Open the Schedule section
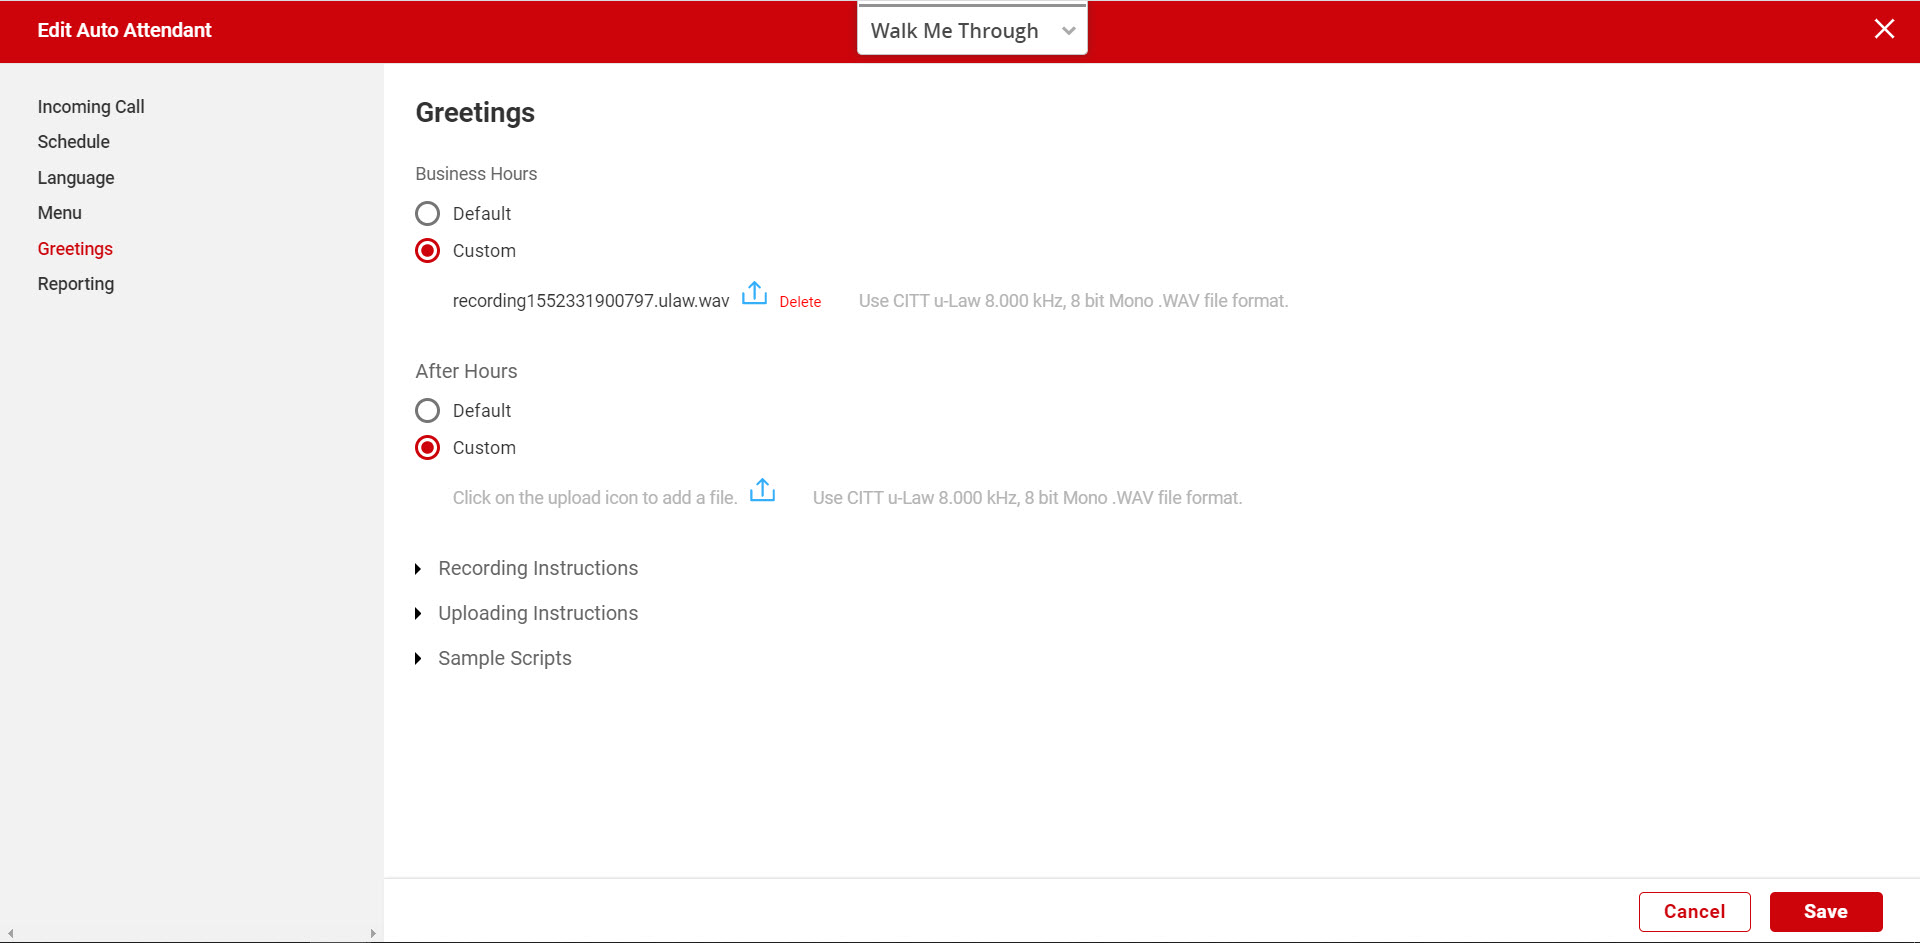Image resolution: width=1920 pixels, height=943 pixels. 74,142
